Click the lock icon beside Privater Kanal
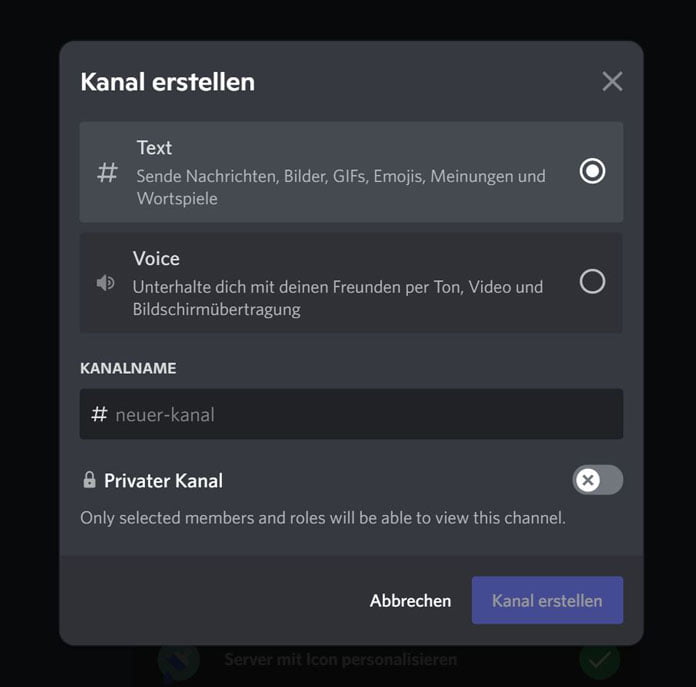The height and width of the screenshot is (687, 696). coord(90,480)
